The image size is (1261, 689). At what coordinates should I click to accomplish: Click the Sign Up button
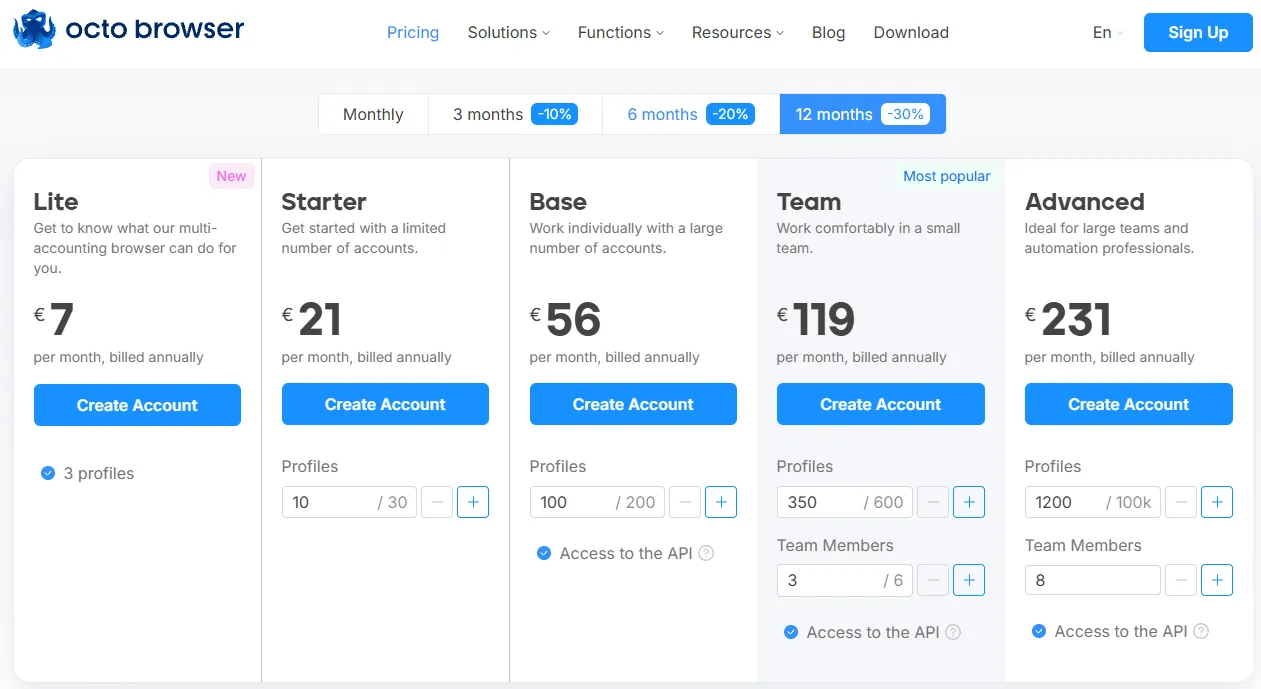click(x=1197, y=32)
